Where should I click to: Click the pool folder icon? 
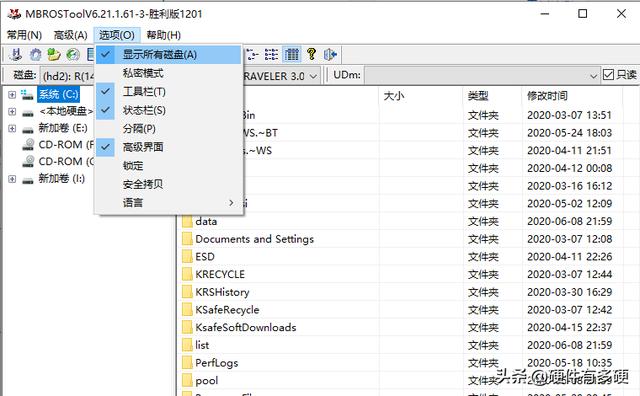tap(187, 380)
